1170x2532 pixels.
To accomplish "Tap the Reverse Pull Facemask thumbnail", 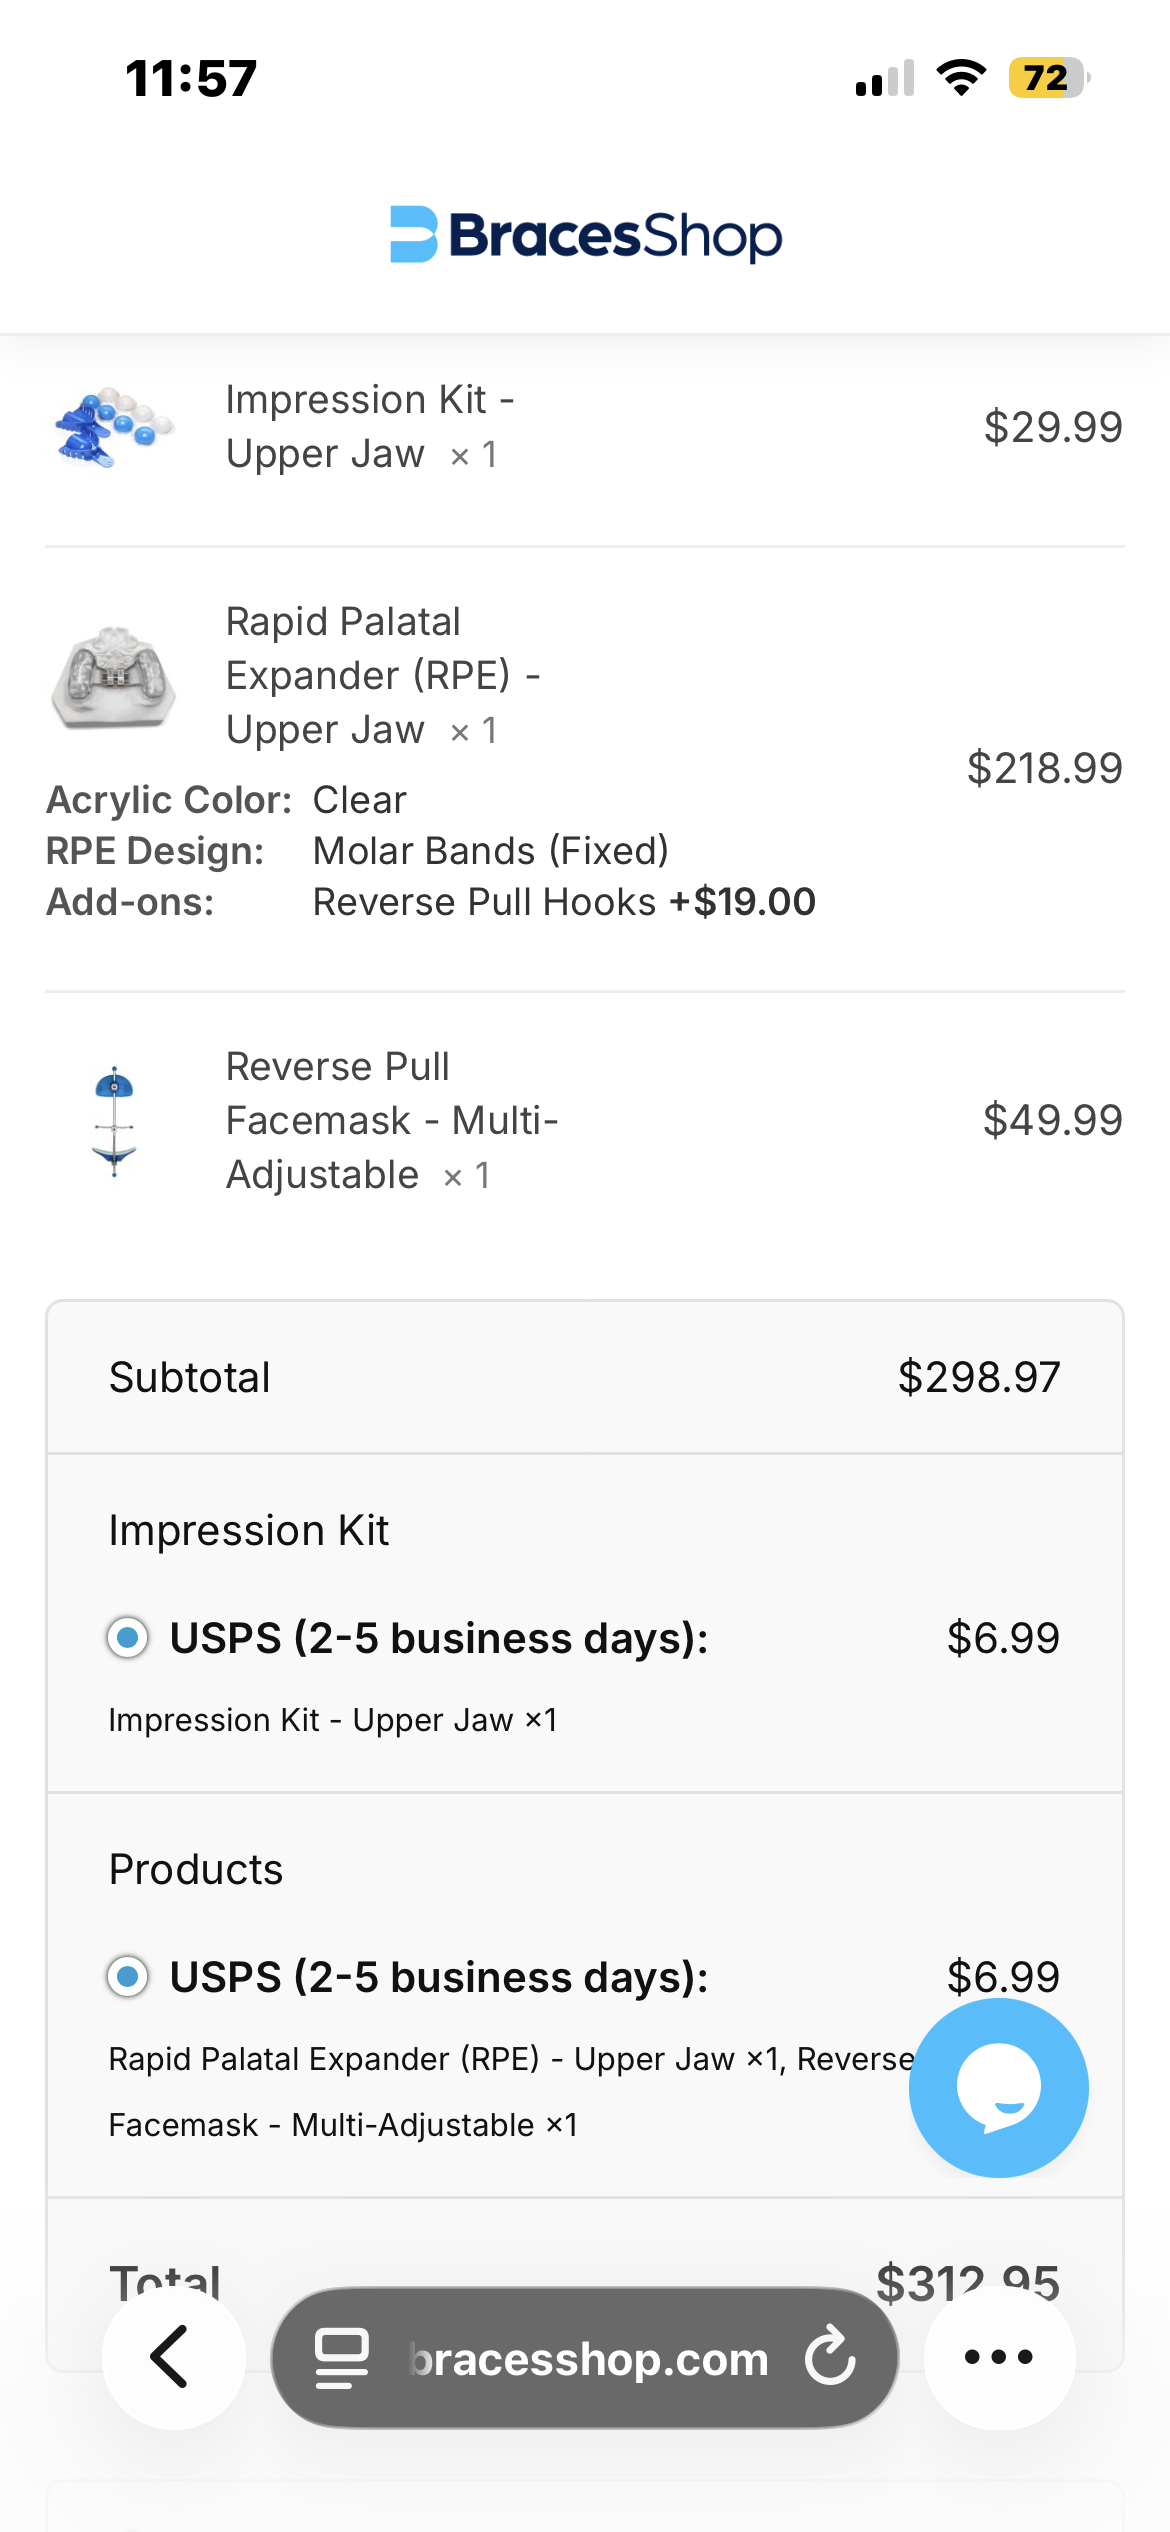I will click(x=114, y=1121).
